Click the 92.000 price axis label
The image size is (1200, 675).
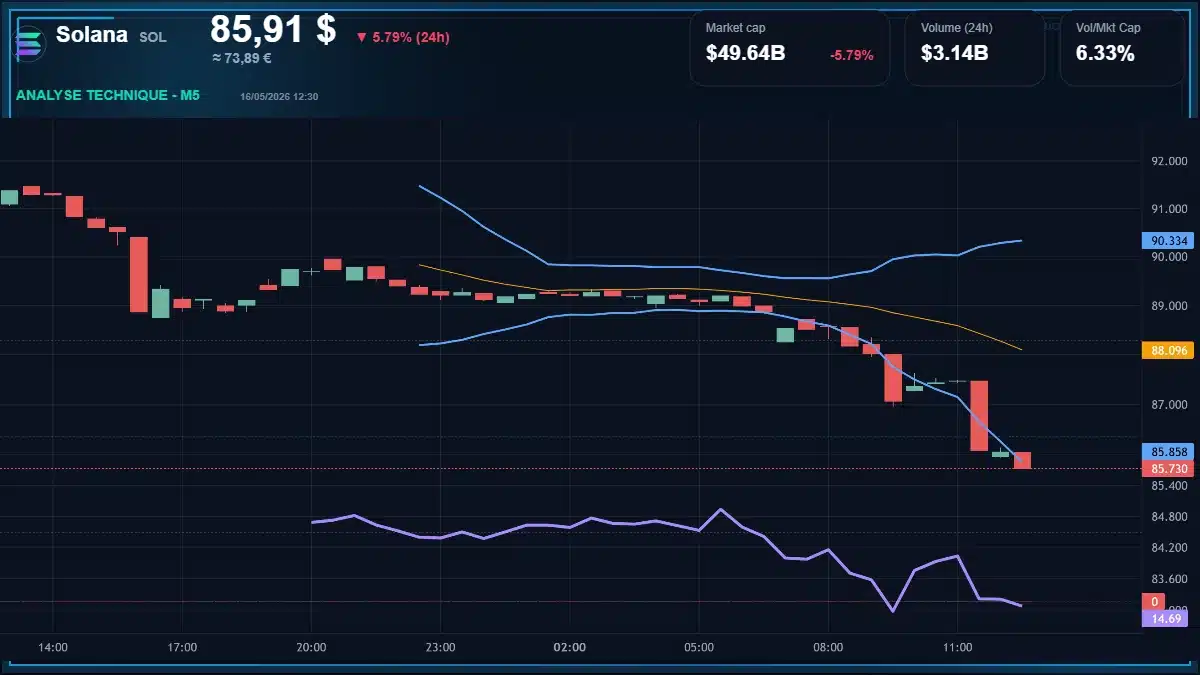click(x=1169, y=161)
